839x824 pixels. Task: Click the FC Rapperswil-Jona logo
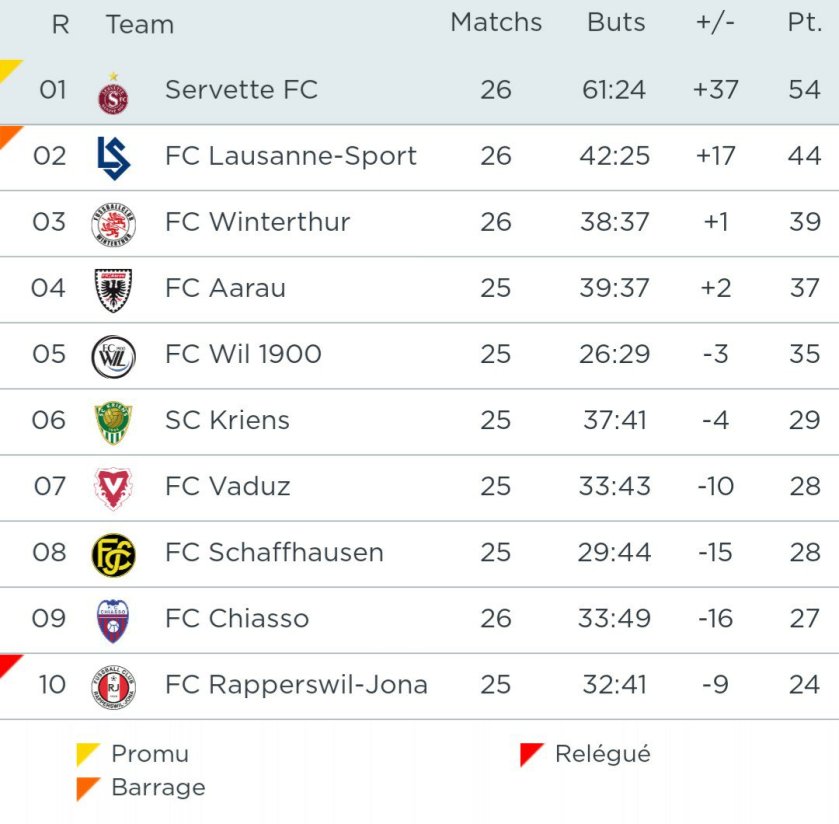point(113,686)
